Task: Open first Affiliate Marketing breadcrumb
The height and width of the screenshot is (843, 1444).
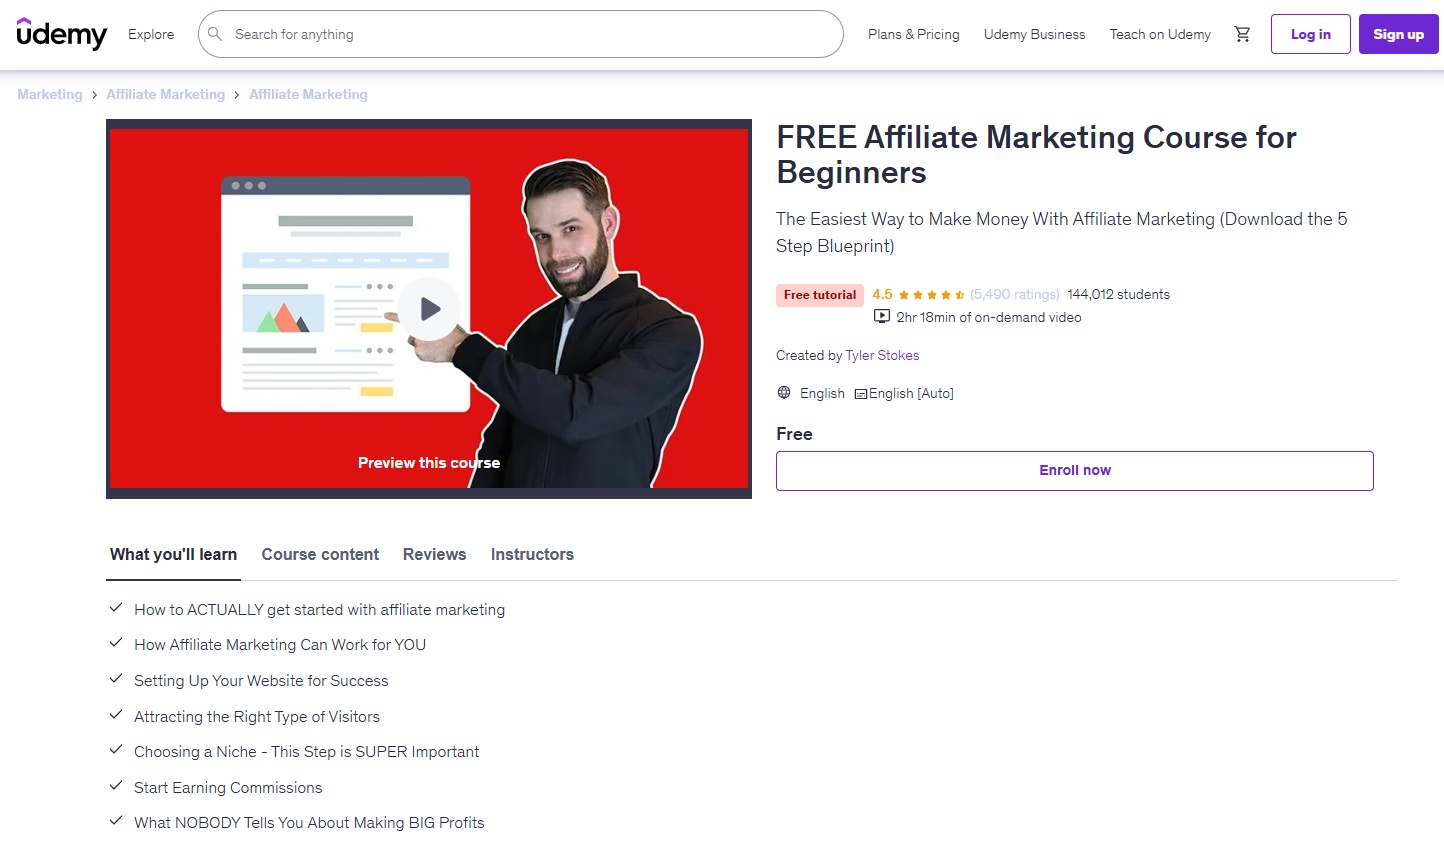Action: (x=166, y=94)
